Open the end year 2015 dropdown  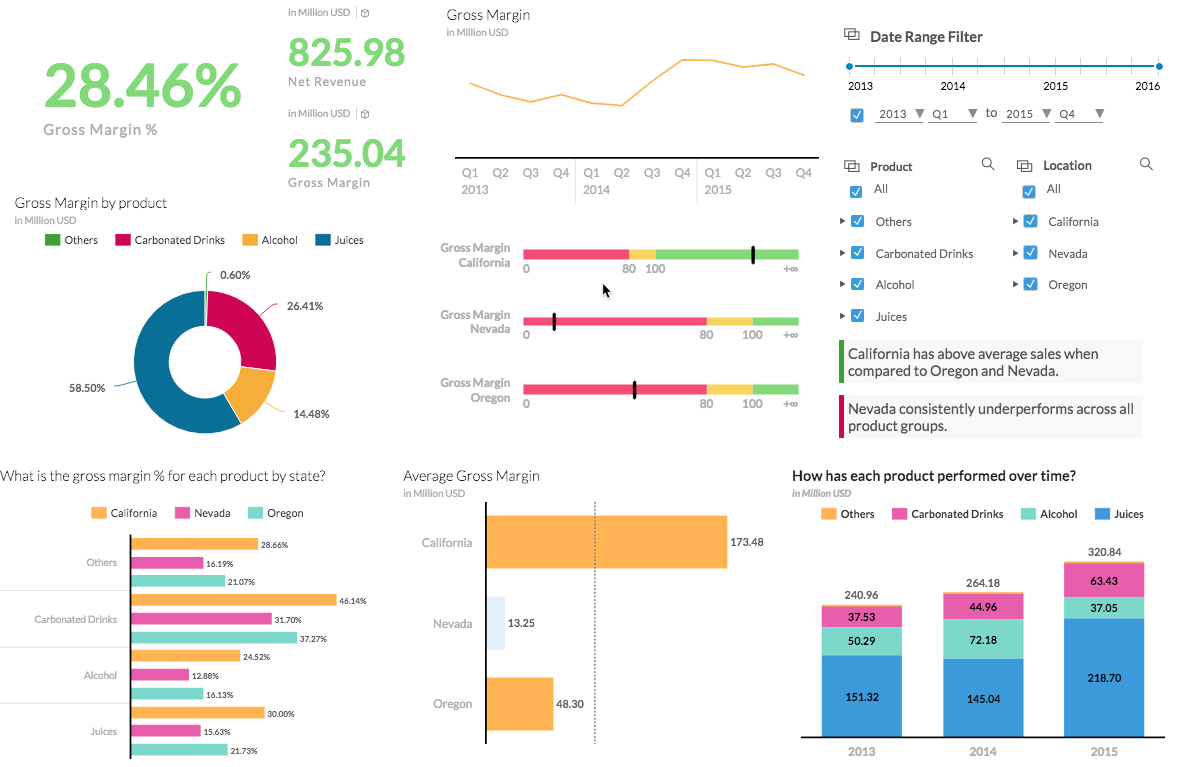coord(1027,114)
